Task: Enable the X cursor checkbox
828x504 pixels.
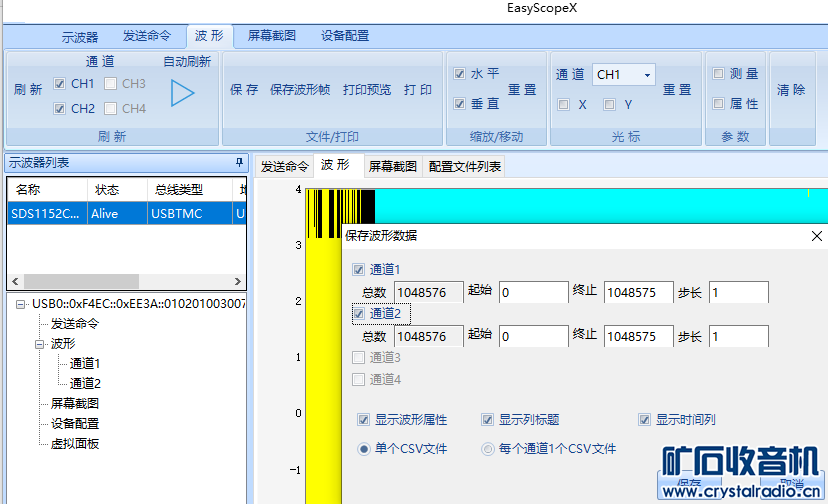Action: [x=563, y=105]
